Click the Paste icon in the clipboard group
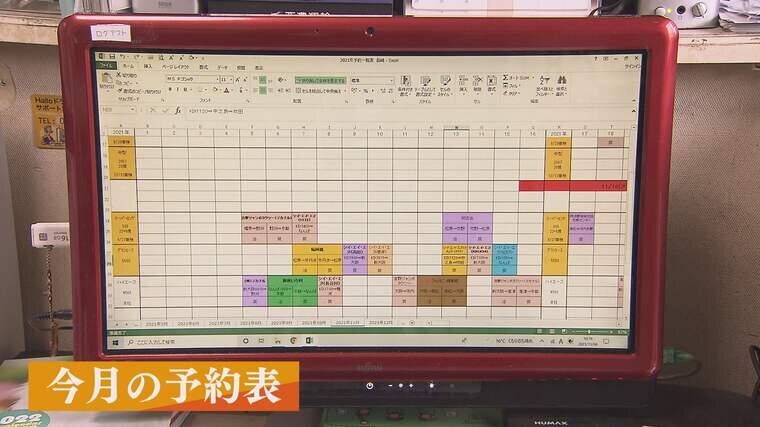The height and width of the screenshot is (427, 760). coord(107,79)
